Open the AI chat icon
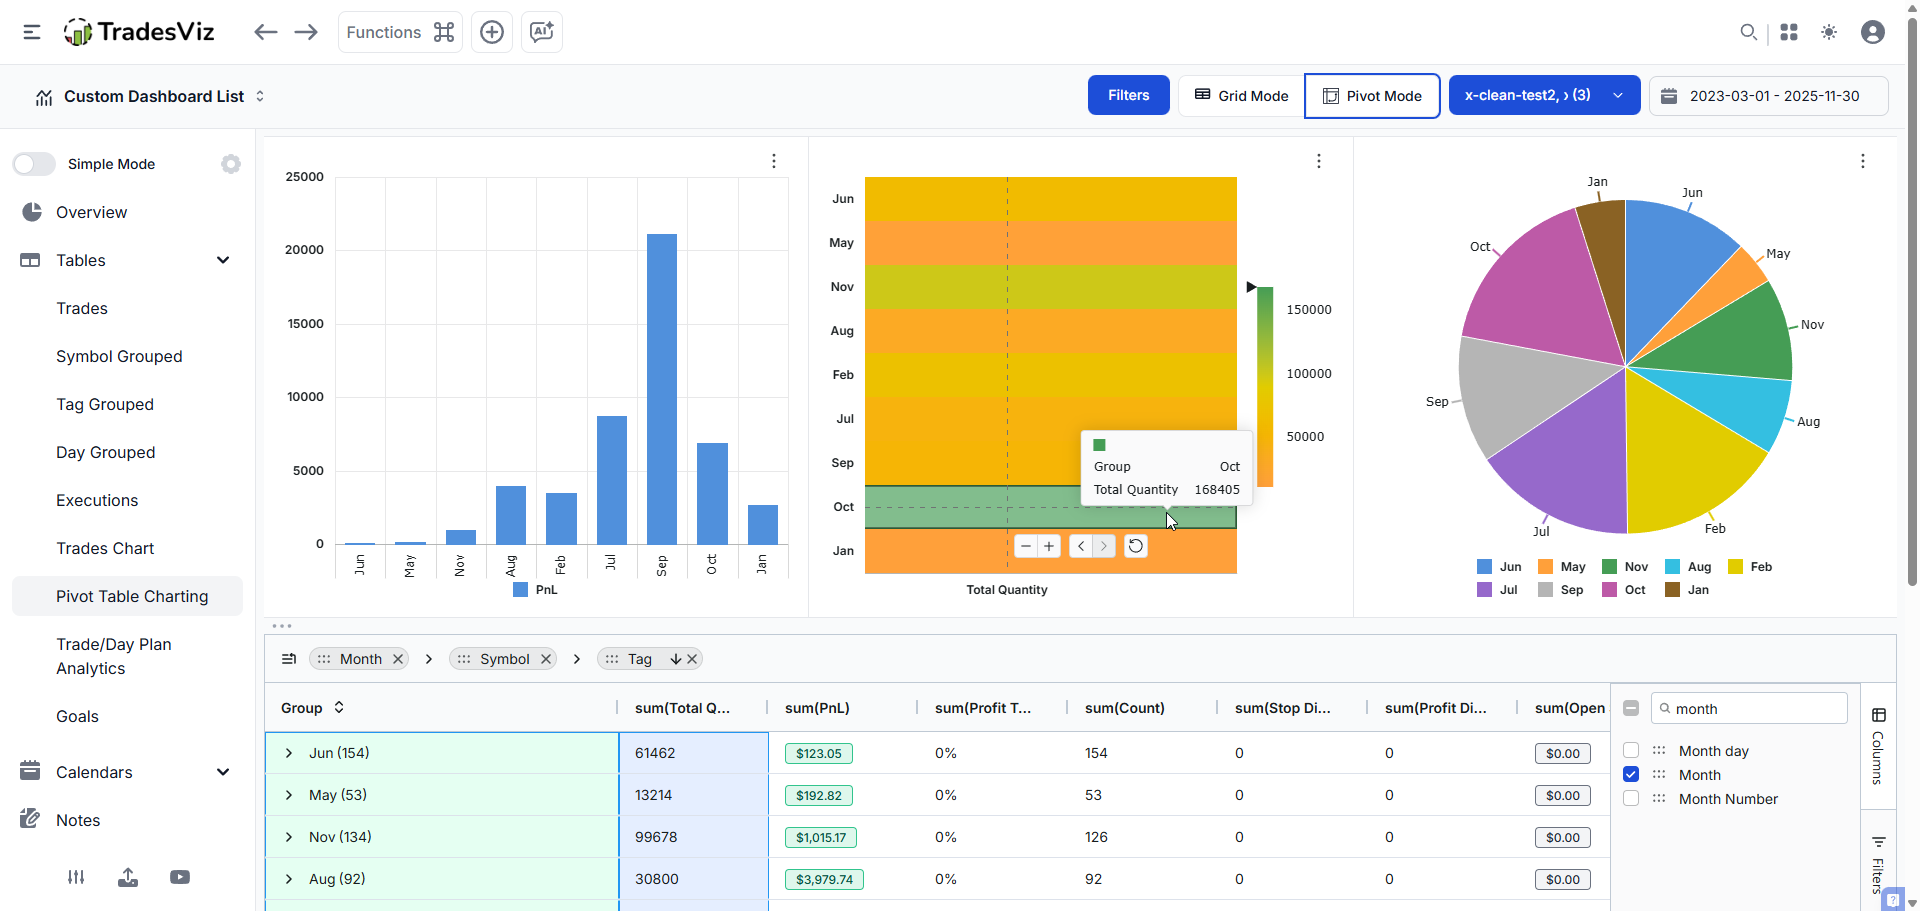The width and height of the screenshot is (1920, 911). coord(542,32)
